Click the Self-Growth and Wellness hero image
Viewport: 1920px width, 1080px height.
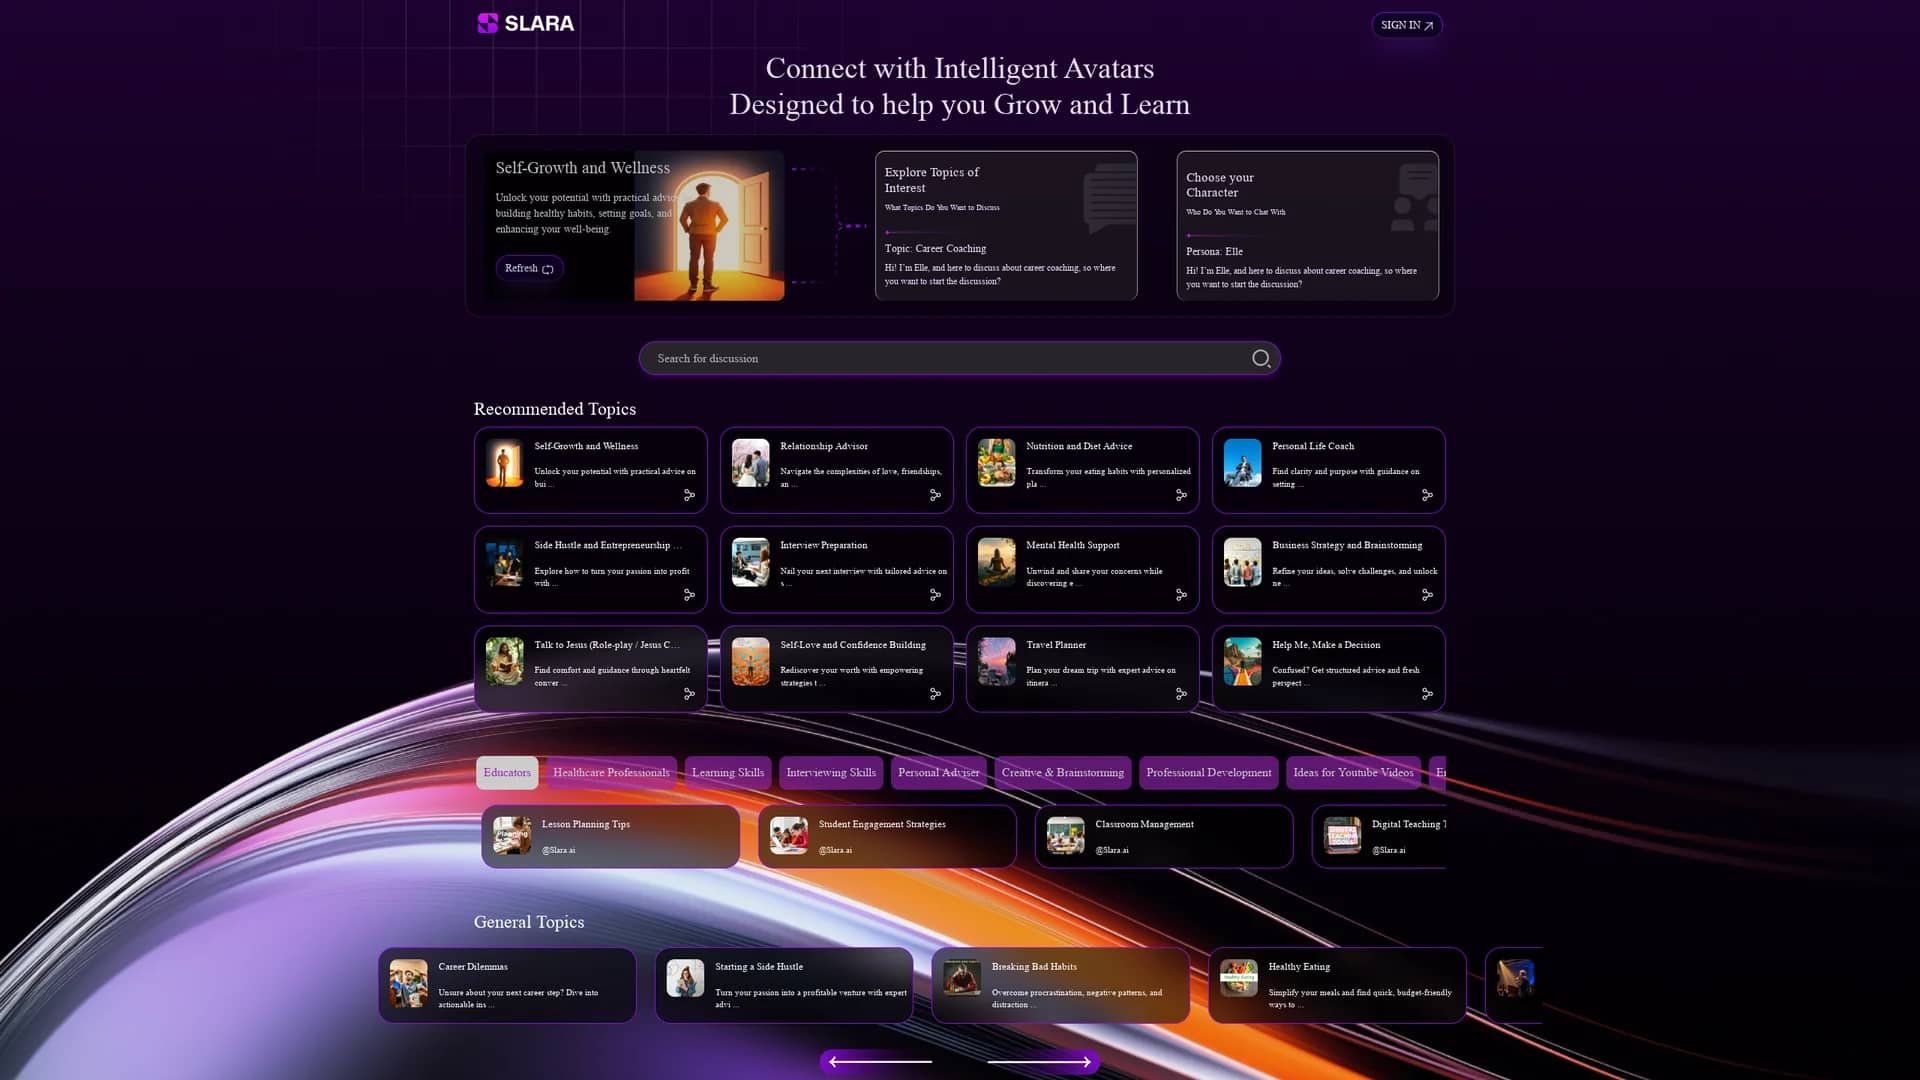[x=709, y=226]
